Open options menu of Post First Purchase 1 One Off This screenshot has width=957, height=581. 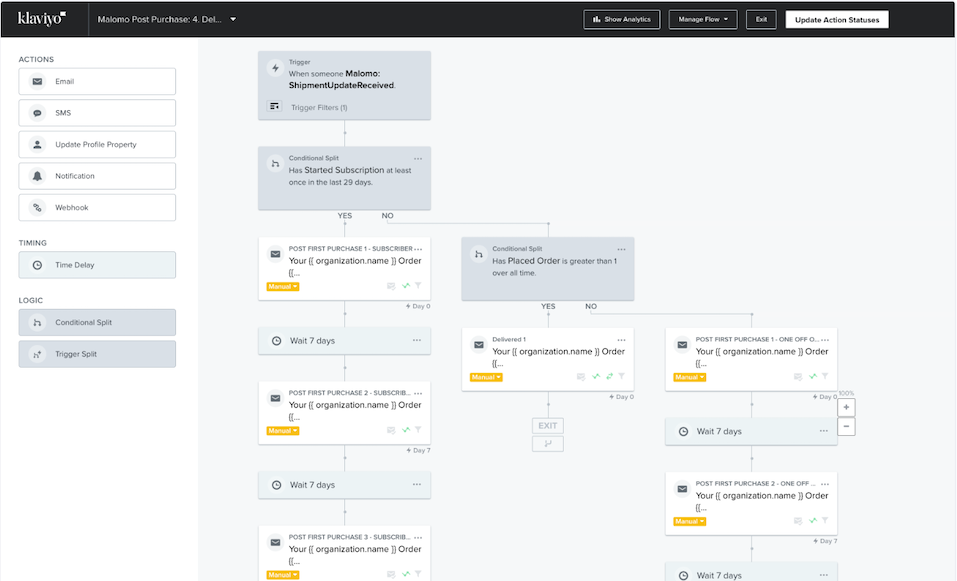click(x=825, y=340)
